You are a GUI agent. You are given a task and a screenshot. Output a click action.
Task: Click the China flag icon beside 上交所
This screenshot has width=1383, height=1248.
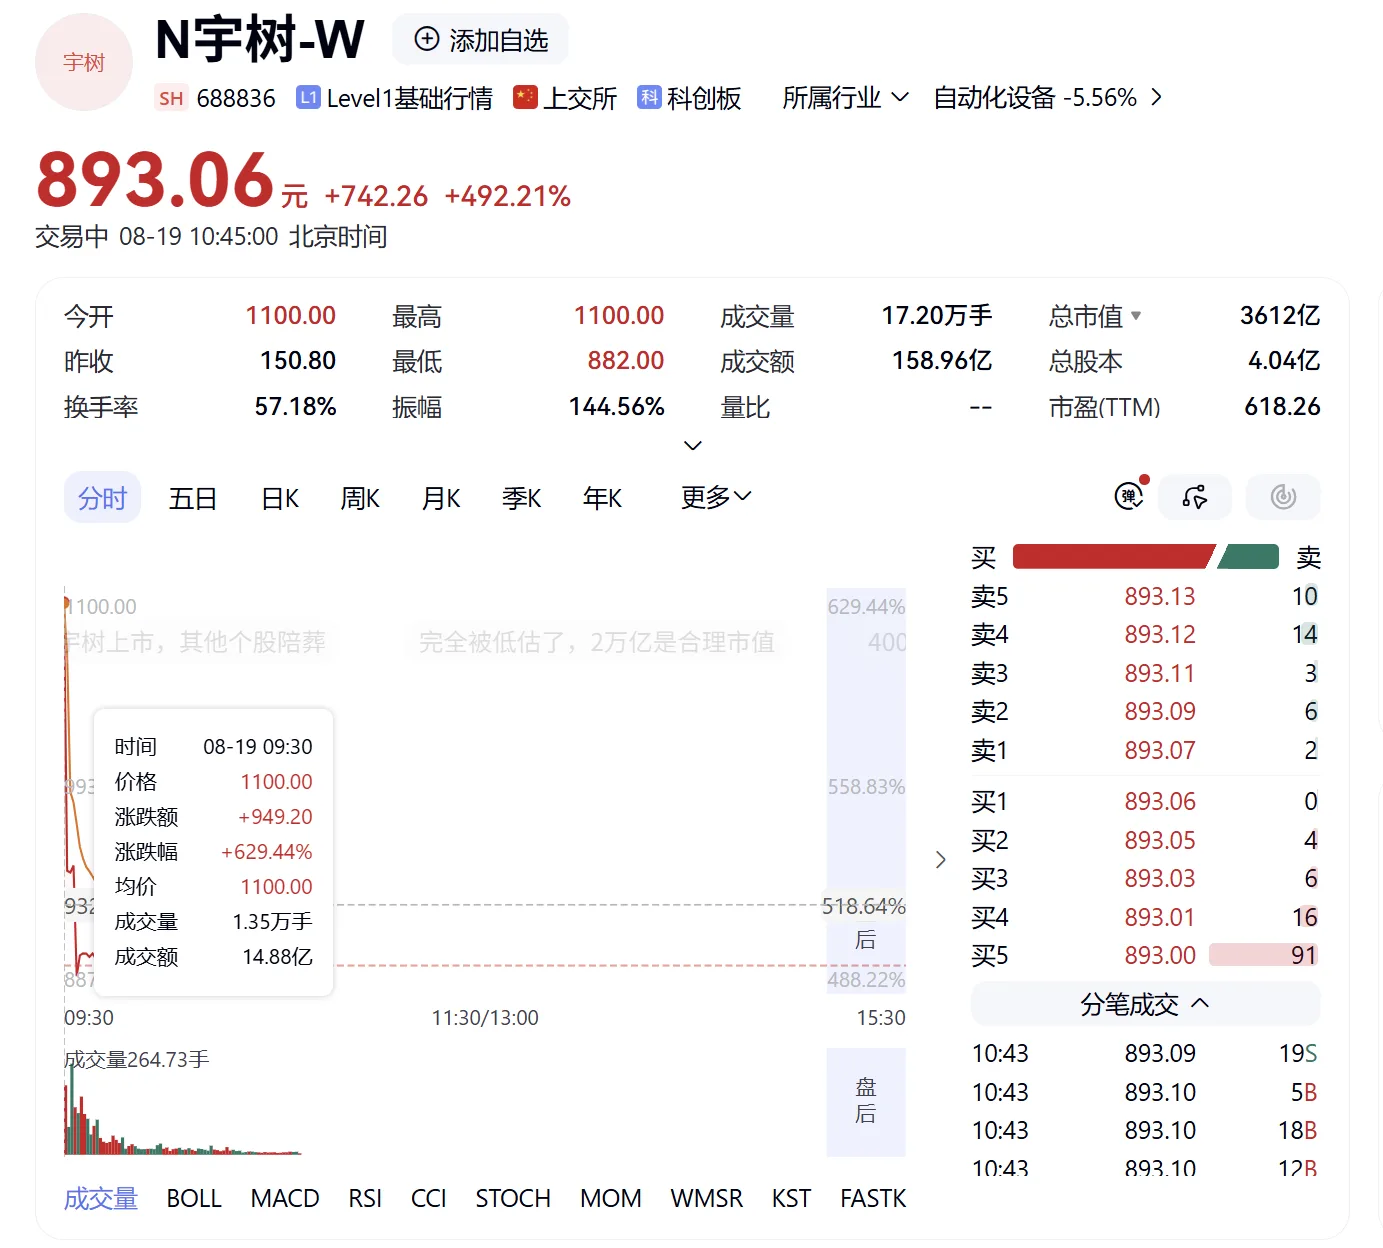point(525,97)
